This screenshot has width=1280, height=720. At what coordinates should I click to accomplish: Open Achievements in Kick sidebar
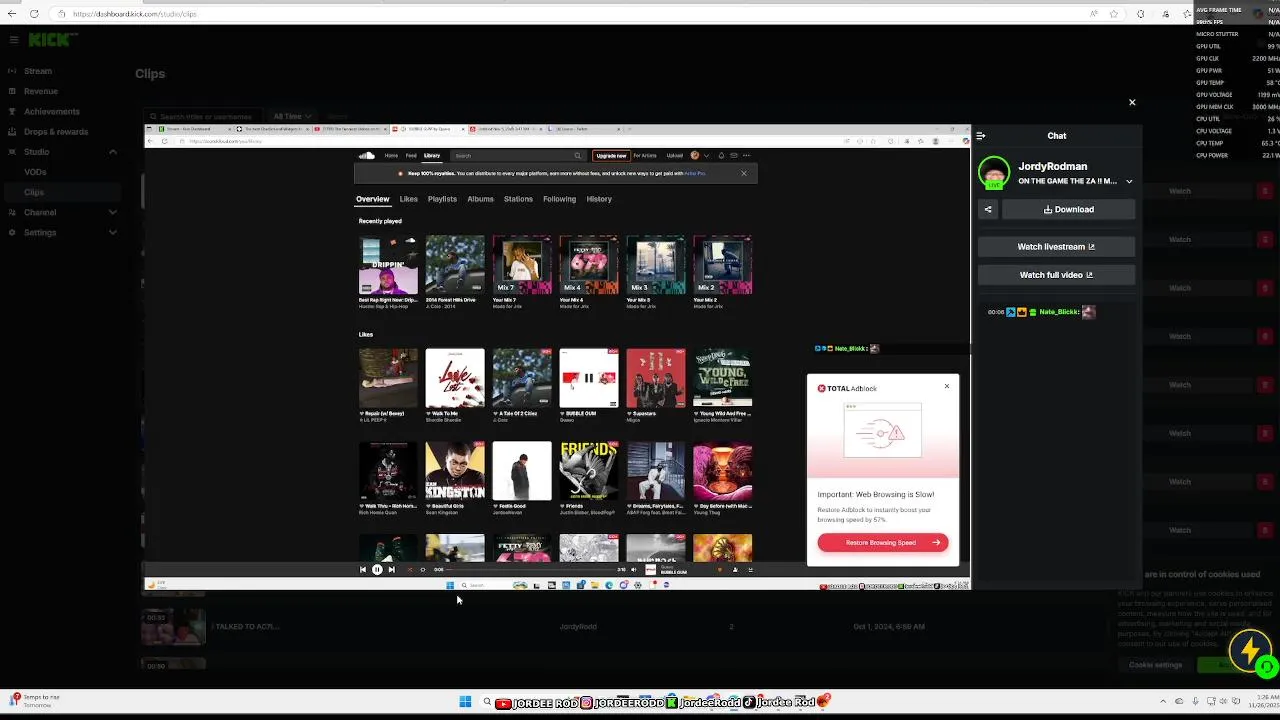pos(51,111)
